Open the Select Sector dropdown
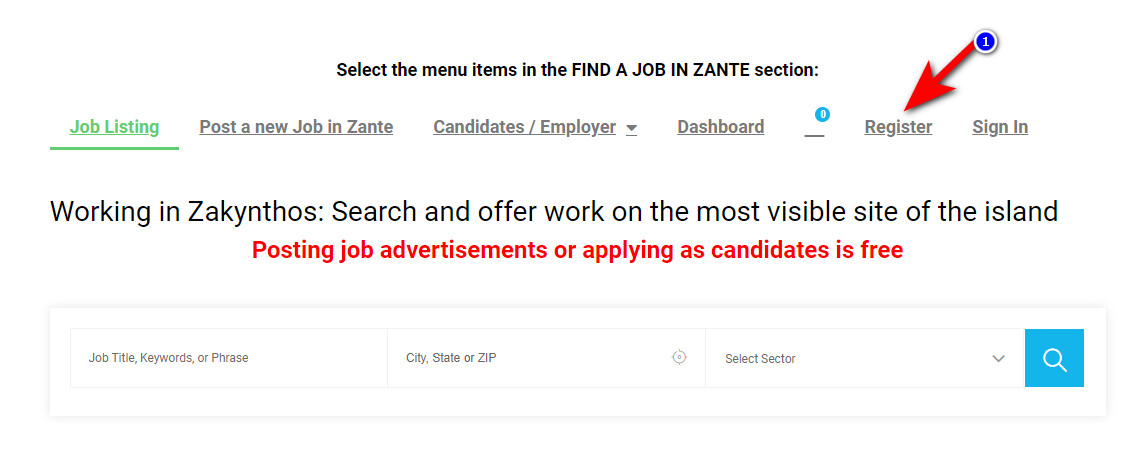This screenshot has width=1131, height=450. click(x=850, y=358)
